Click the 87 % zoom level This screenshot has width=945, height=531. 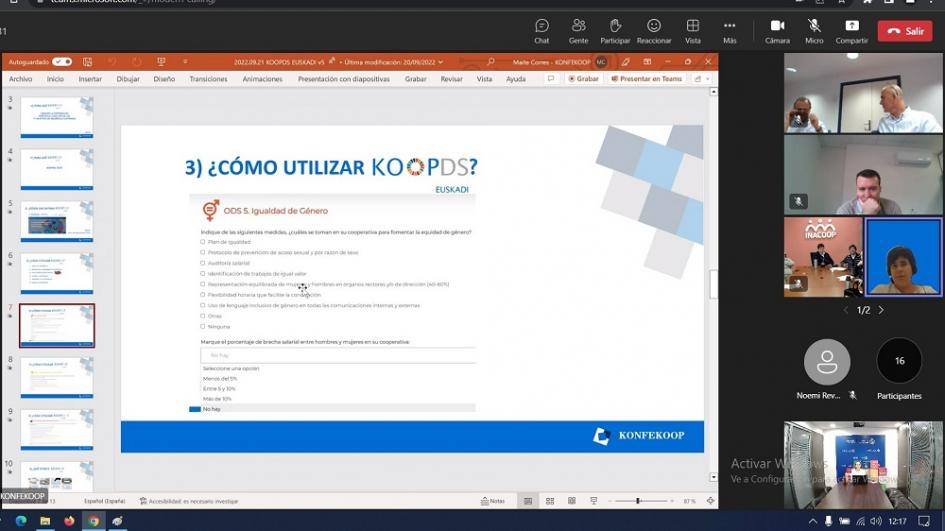click(x=689, y=501)
